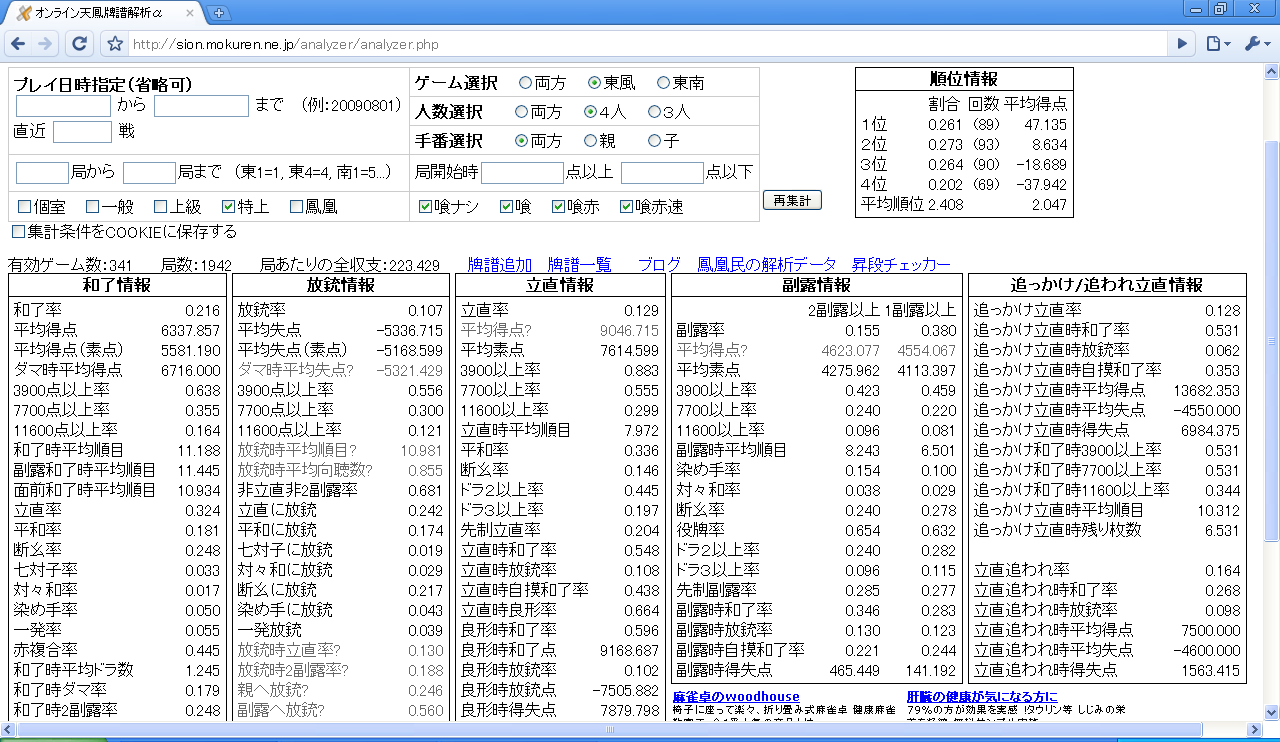Viewport: 1280px width, 742px height.
Task: Open the wrench settings menu
Action: coord(1257,44)
